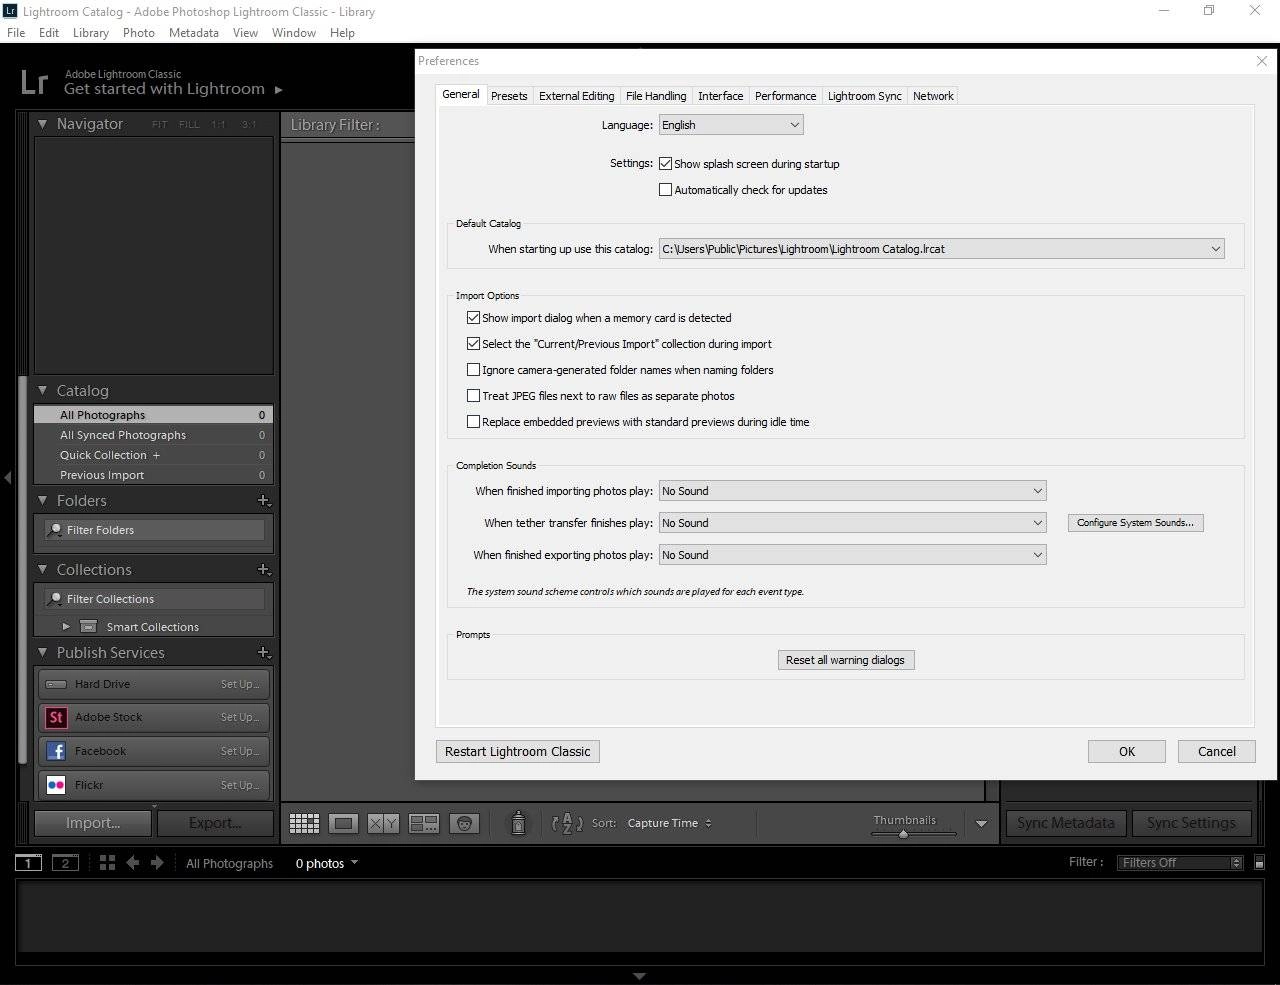
Task: Open finished exporting photos sound dropdown
Action: pos(853,555)
